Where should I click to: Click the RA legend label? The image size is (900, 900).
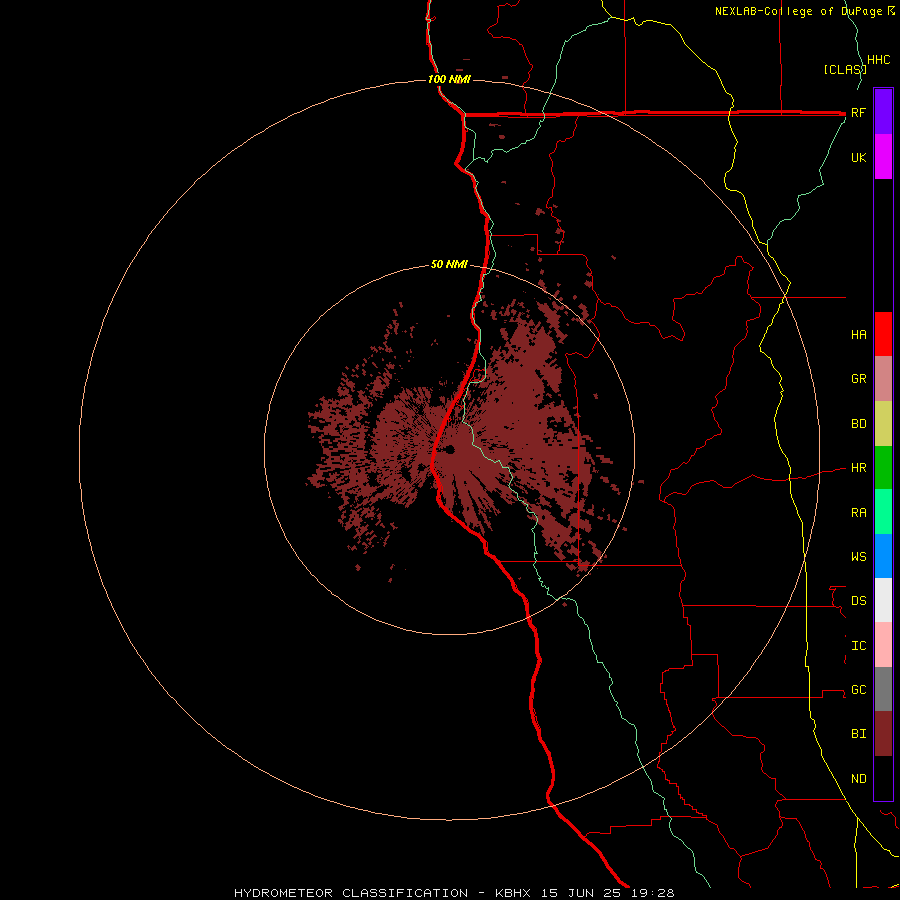[858, 513]
